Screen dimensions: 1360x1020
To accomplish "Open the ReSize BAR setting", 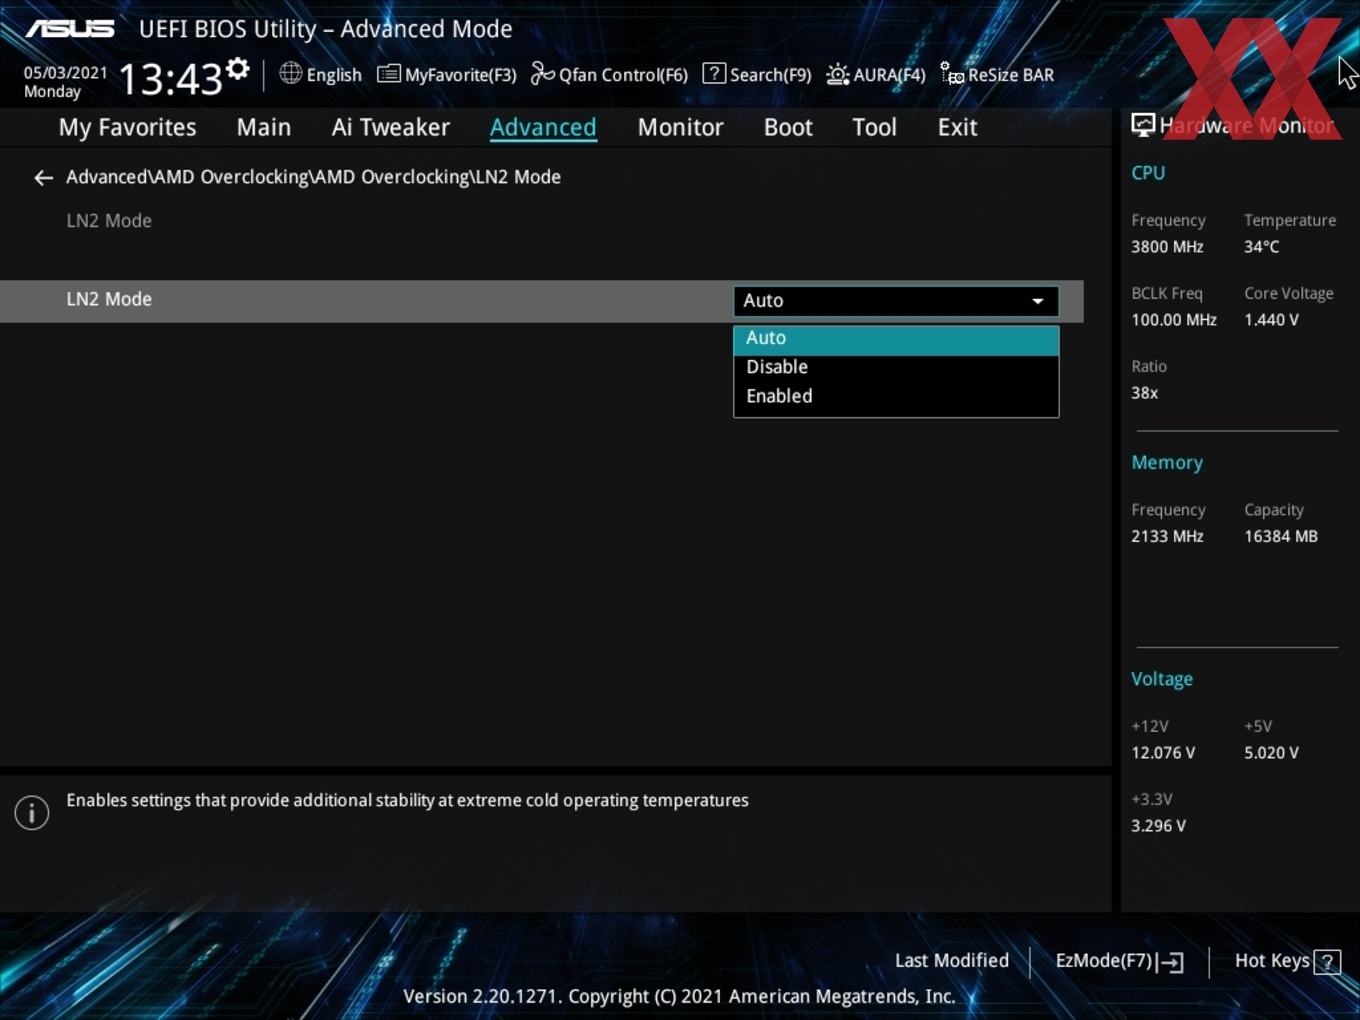I will point(997,74).
